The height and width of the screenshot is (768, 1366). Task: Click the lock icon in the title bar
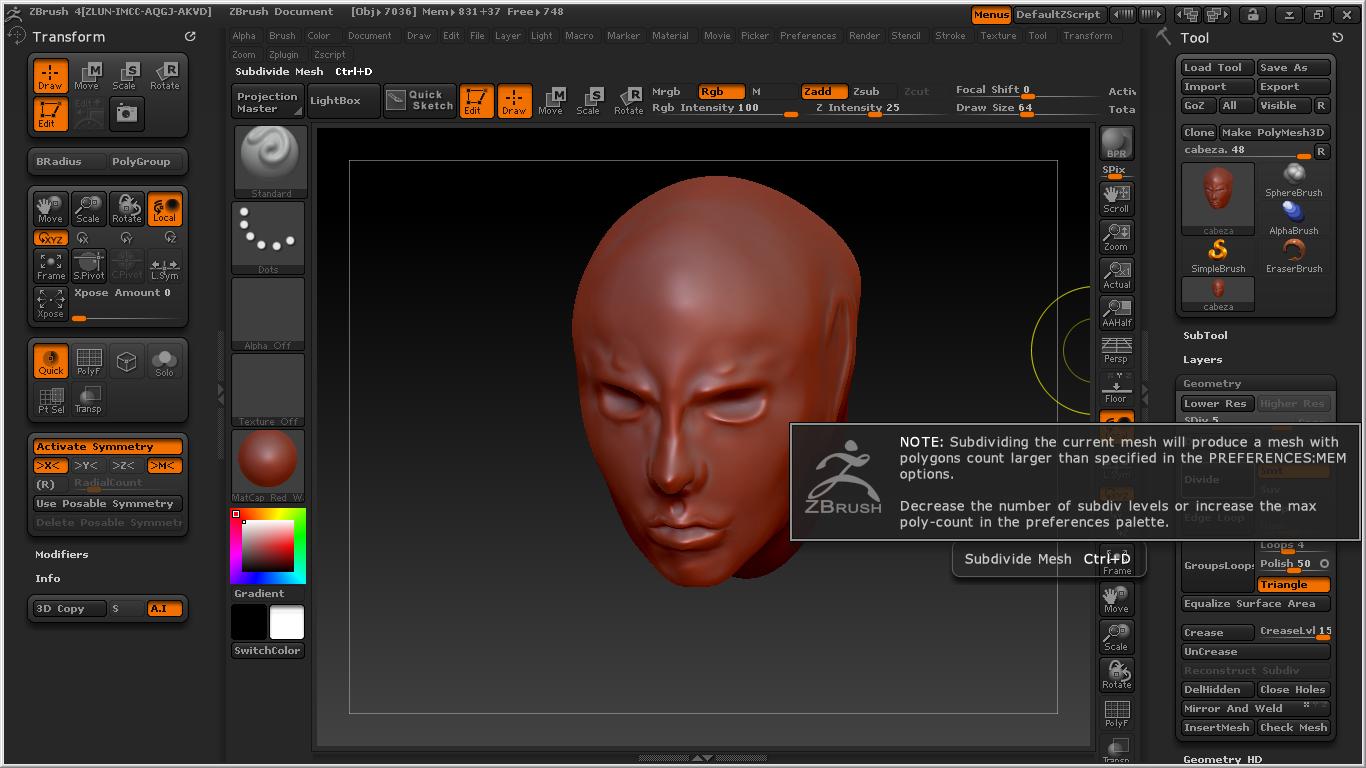(x=1252, y=15)
